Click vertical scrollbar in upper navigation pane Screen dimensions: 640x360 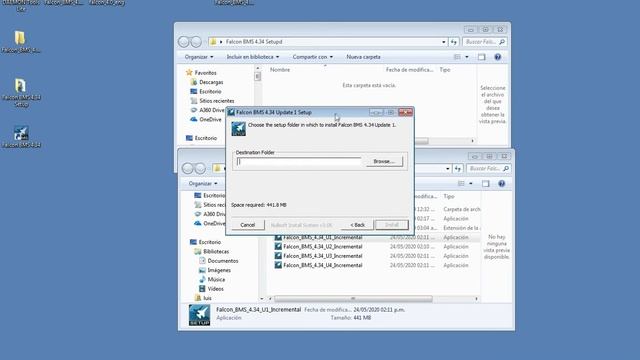pyautogui.click(x=257, y=76)
